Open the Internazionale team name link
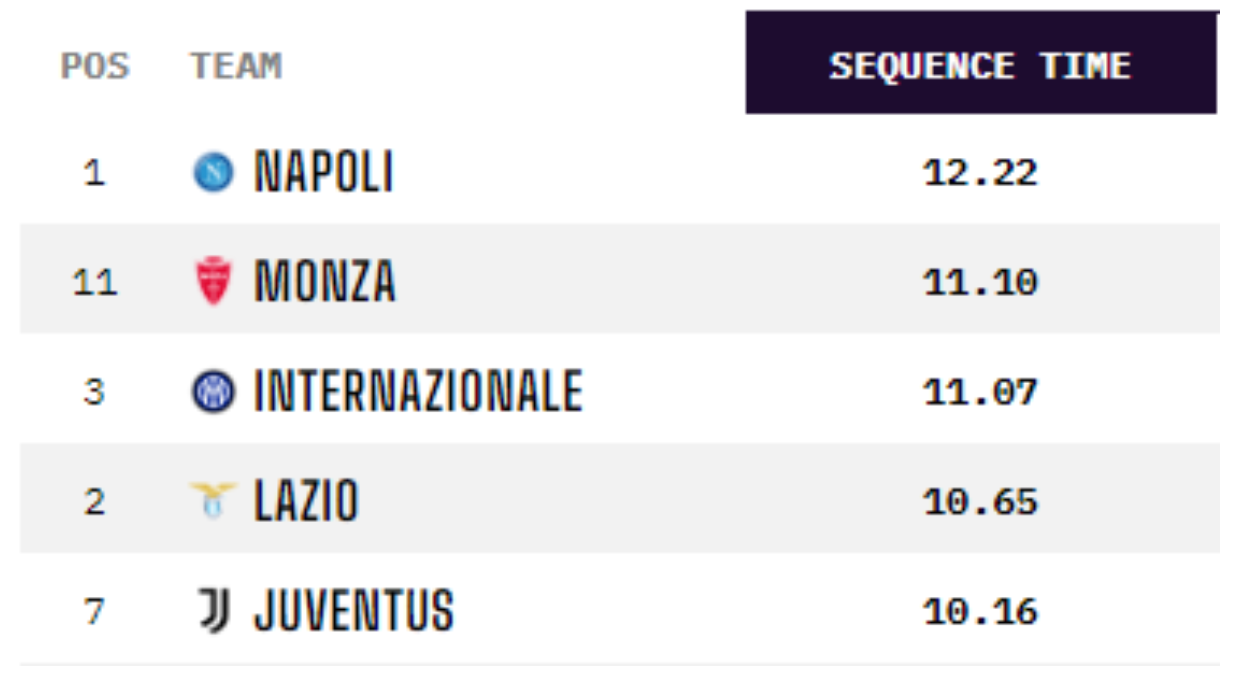Image resolution: width=1252 pixels, height=676 pixels. (x=418, y=391)
